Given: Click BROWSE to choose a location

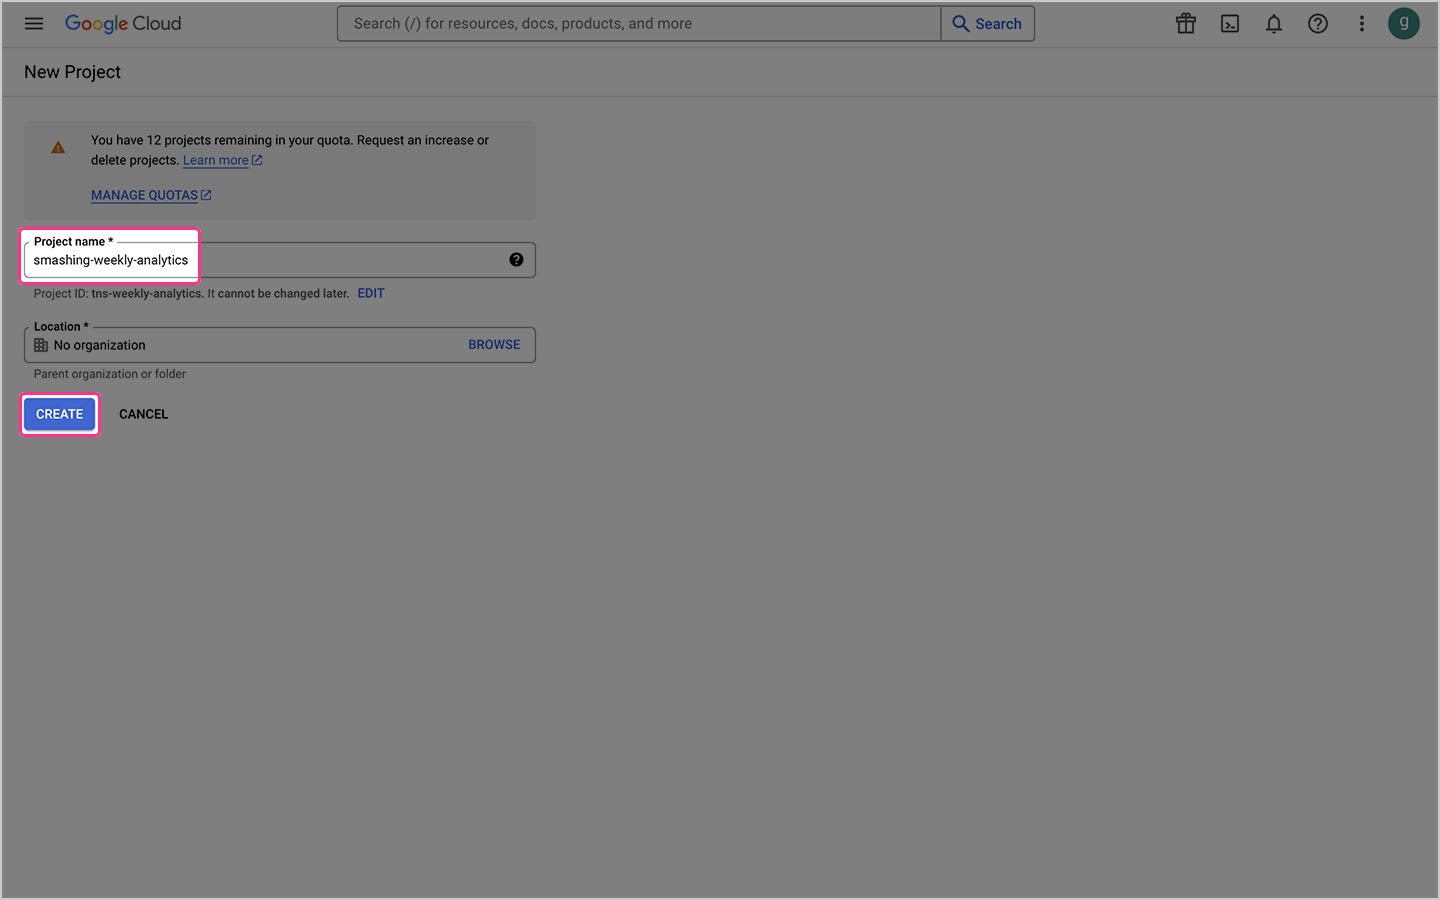Looking at the screenshot, I should [x=494, y=344].
